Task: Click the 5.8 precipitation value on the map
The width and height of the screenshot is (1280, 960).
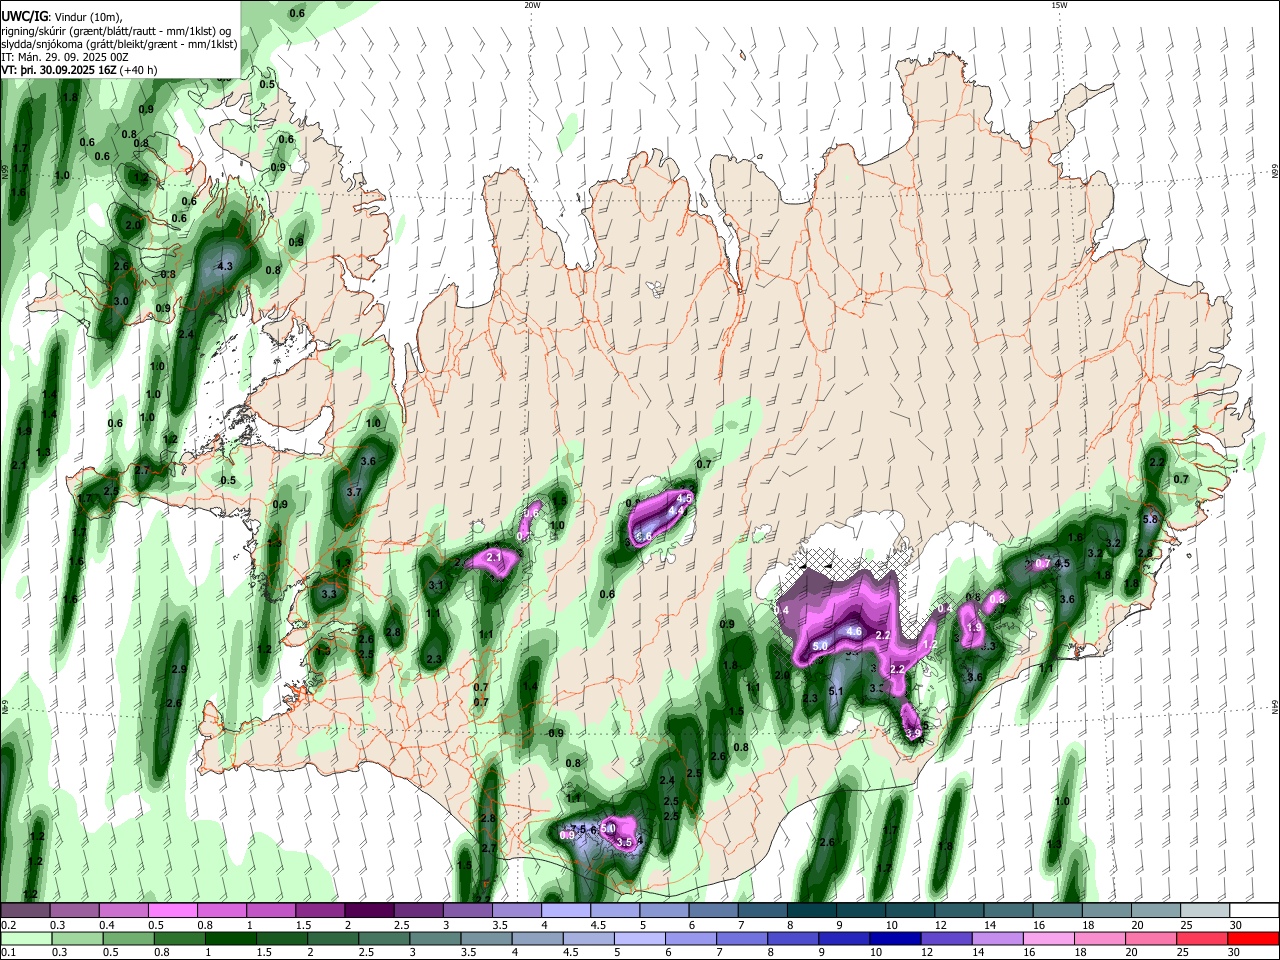Action: pos(1150,520)
